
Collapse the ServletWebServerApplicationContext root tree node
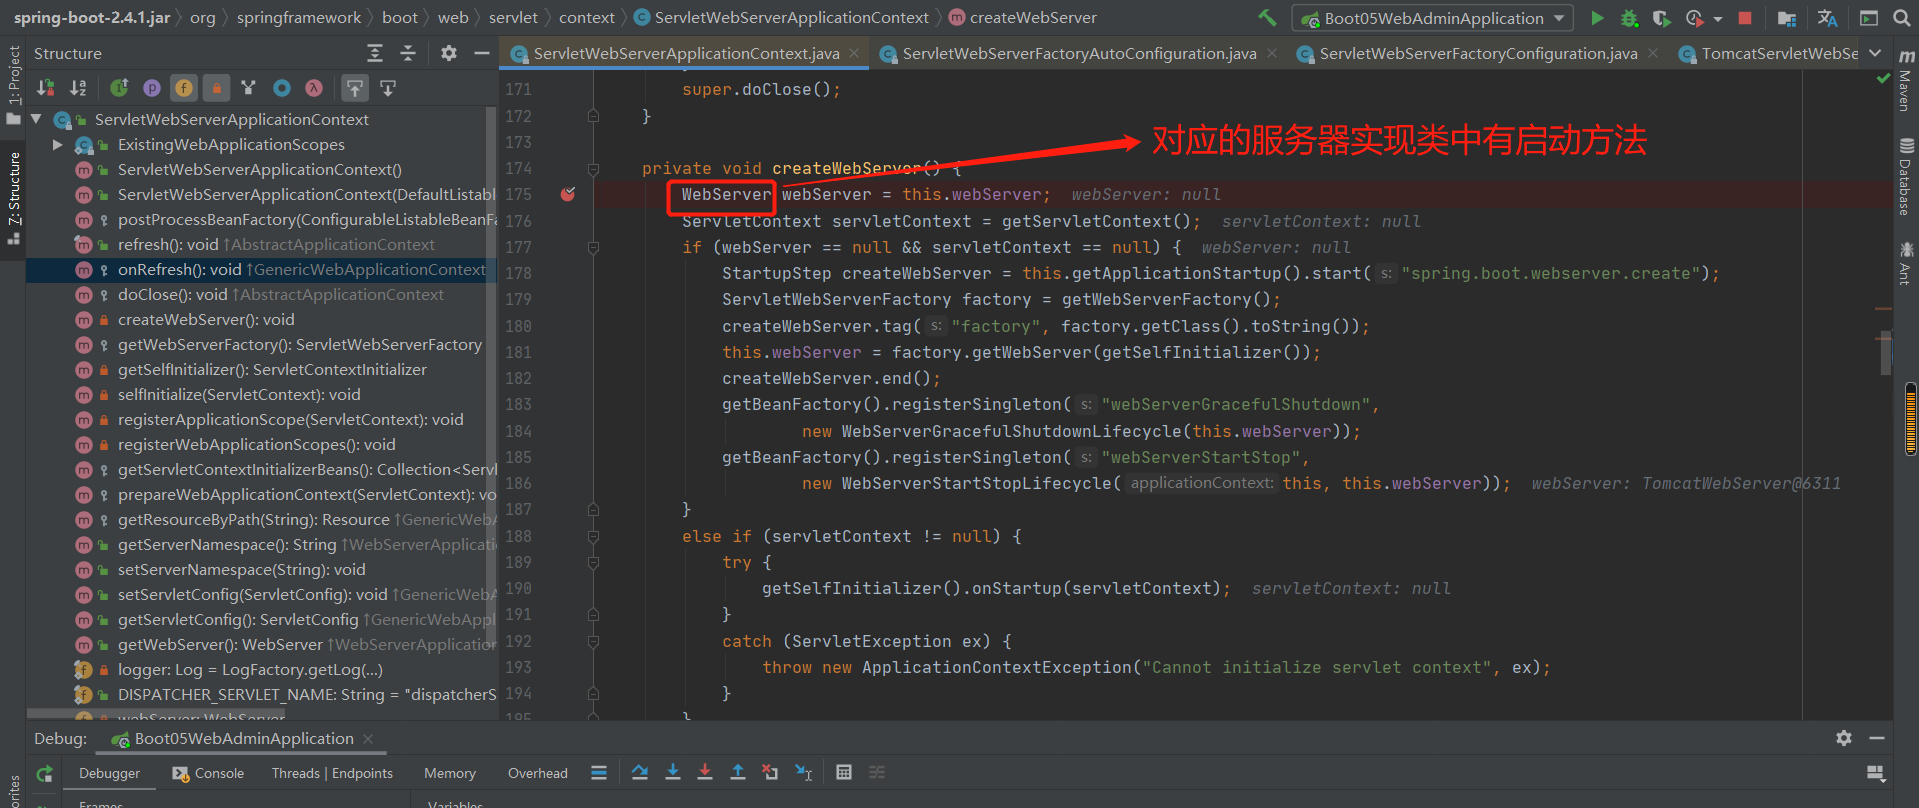click(x=37, y=119)
